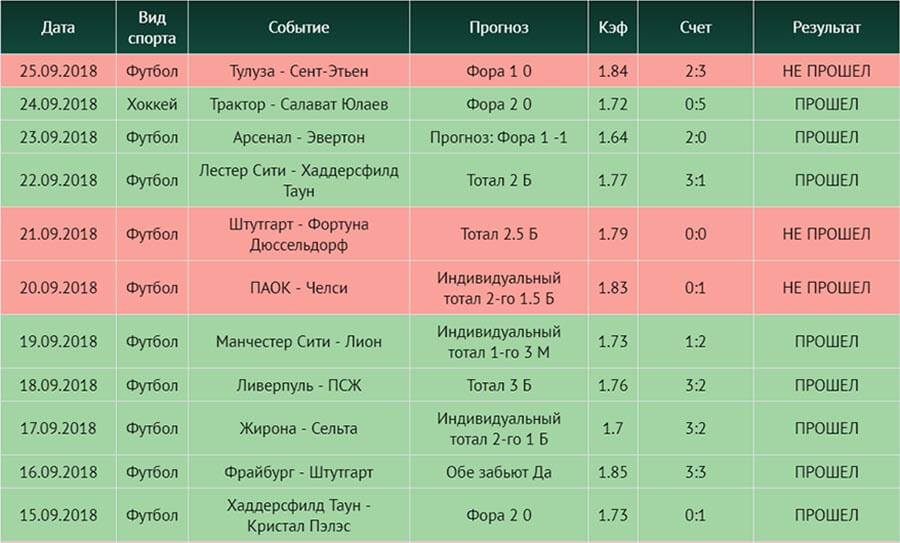Select the Хоккей sport cell
The image size is (900, 543).
[152, 104]
